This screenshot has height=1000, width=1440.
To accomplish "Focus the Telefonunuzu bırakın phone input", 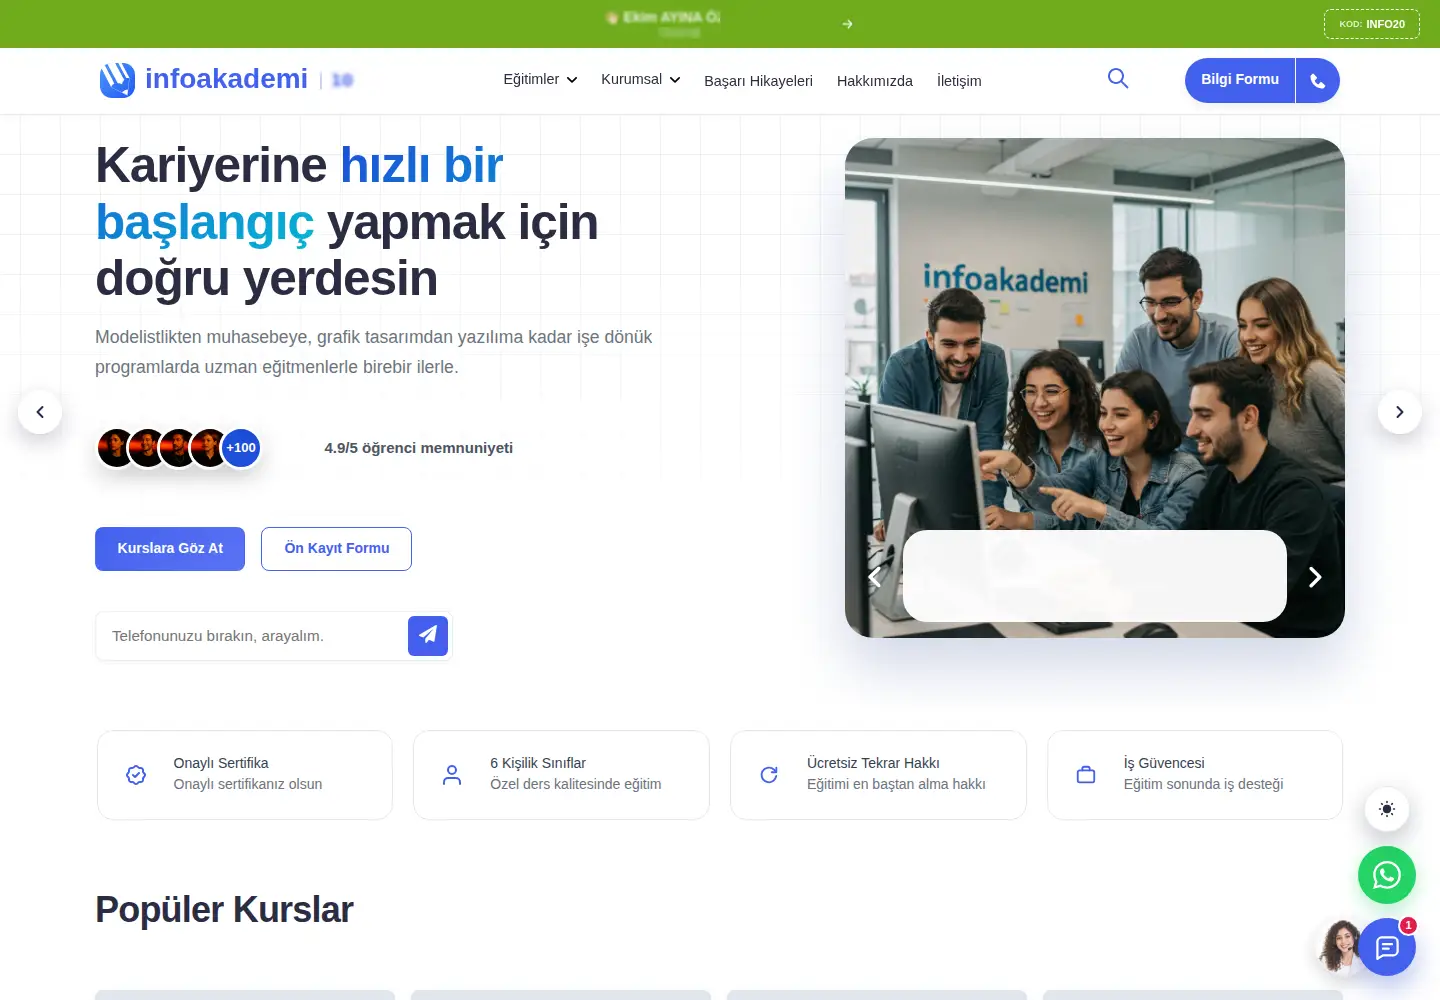I will [252, 636].
